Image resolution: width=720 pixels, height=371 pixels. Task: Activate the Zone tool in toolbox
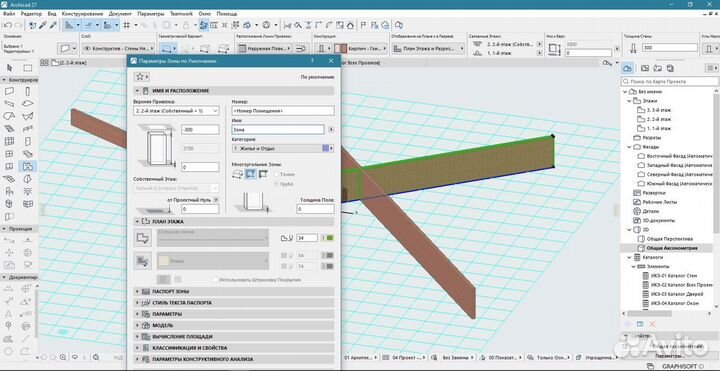click(x=28, y=166)
